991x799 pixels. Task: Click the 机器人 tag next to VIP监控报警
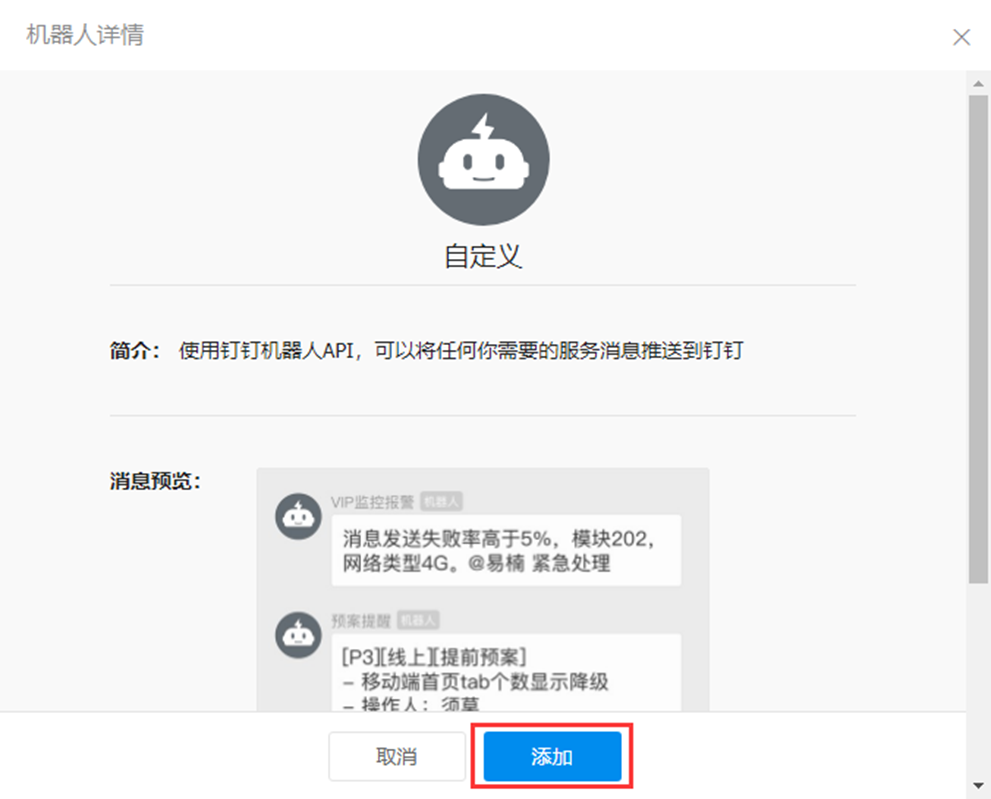441,502
